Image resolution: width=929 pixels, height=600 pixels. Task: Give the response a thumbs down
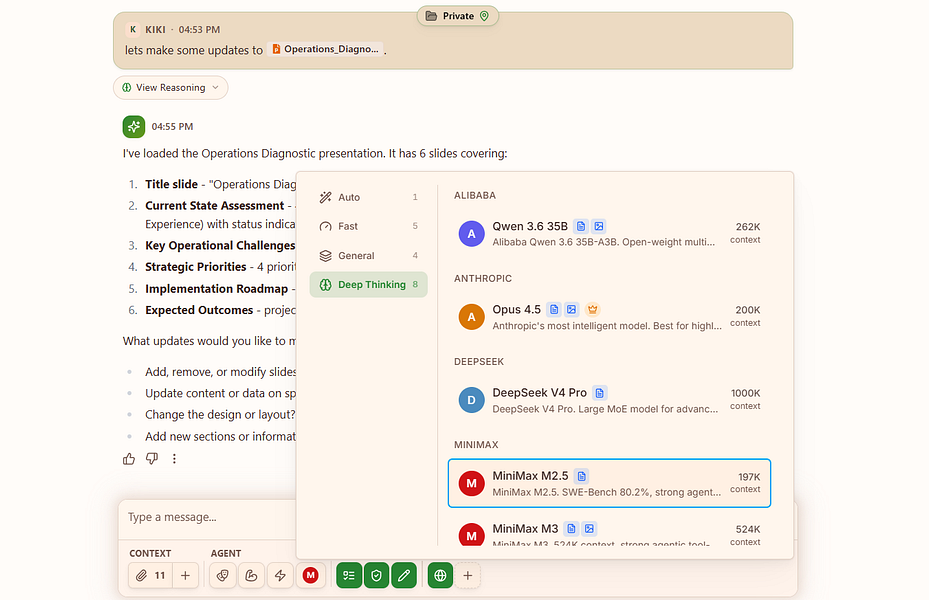152,459
